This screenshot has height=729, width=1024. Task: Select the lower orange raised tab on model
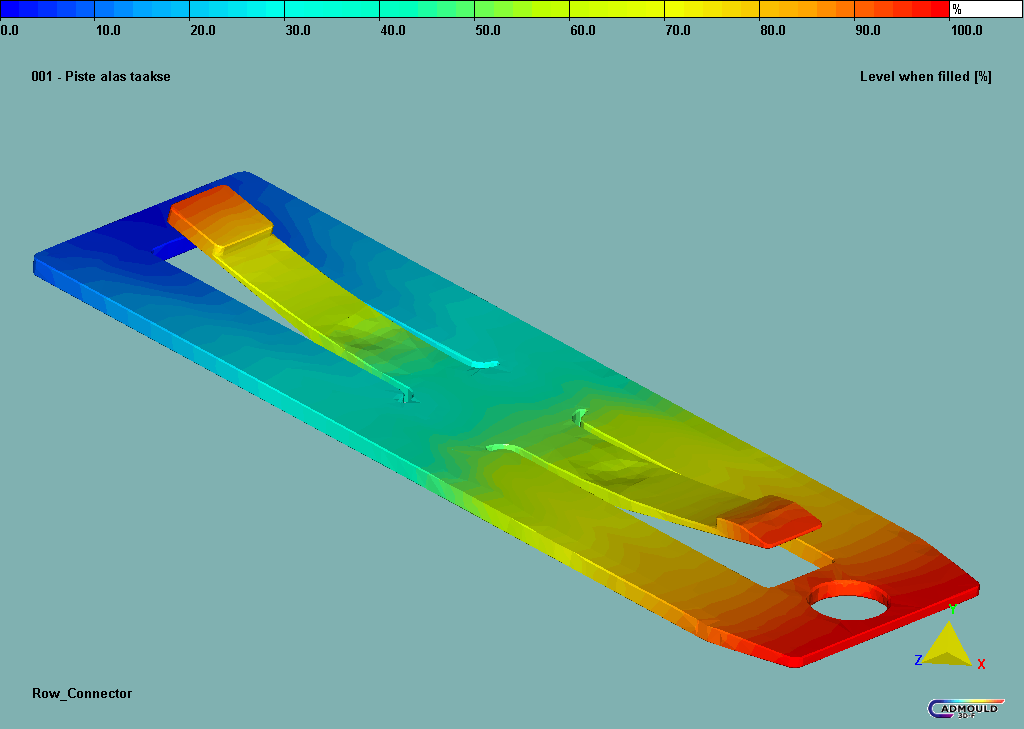pyautogui.click(x=770, y=521)
